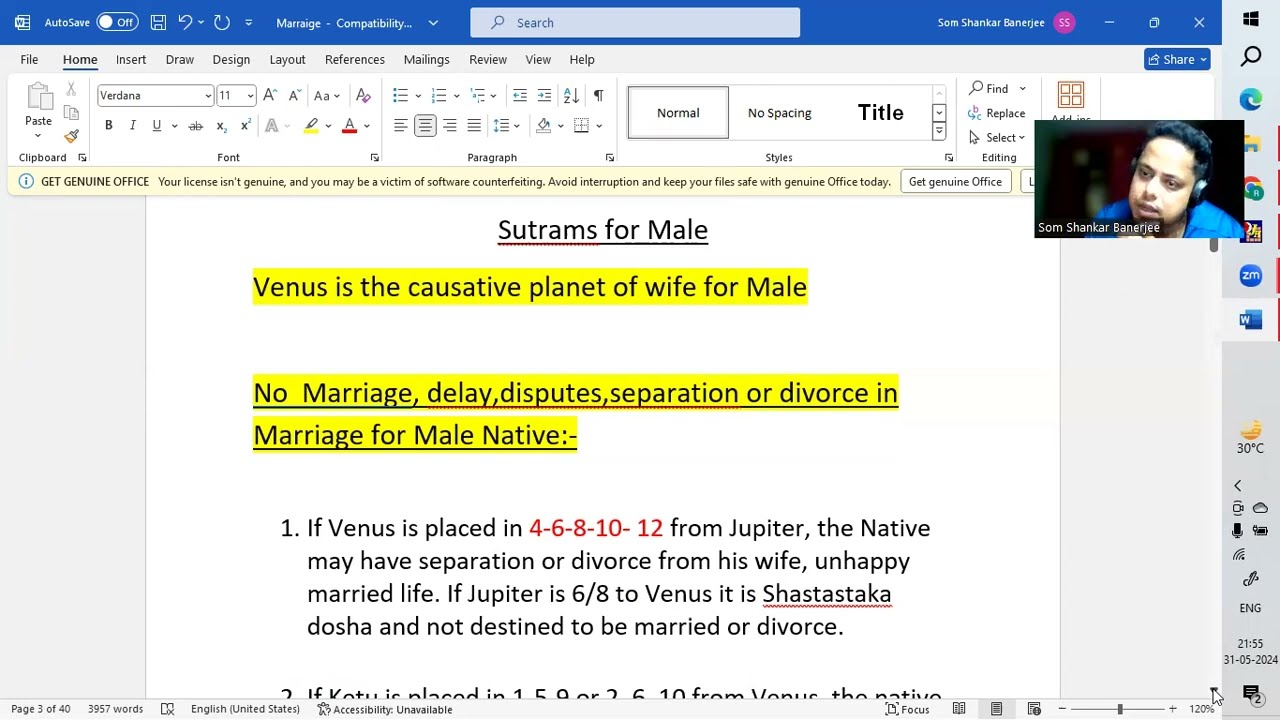
Task: Decrease the paragraph indent
Action: 520,95
